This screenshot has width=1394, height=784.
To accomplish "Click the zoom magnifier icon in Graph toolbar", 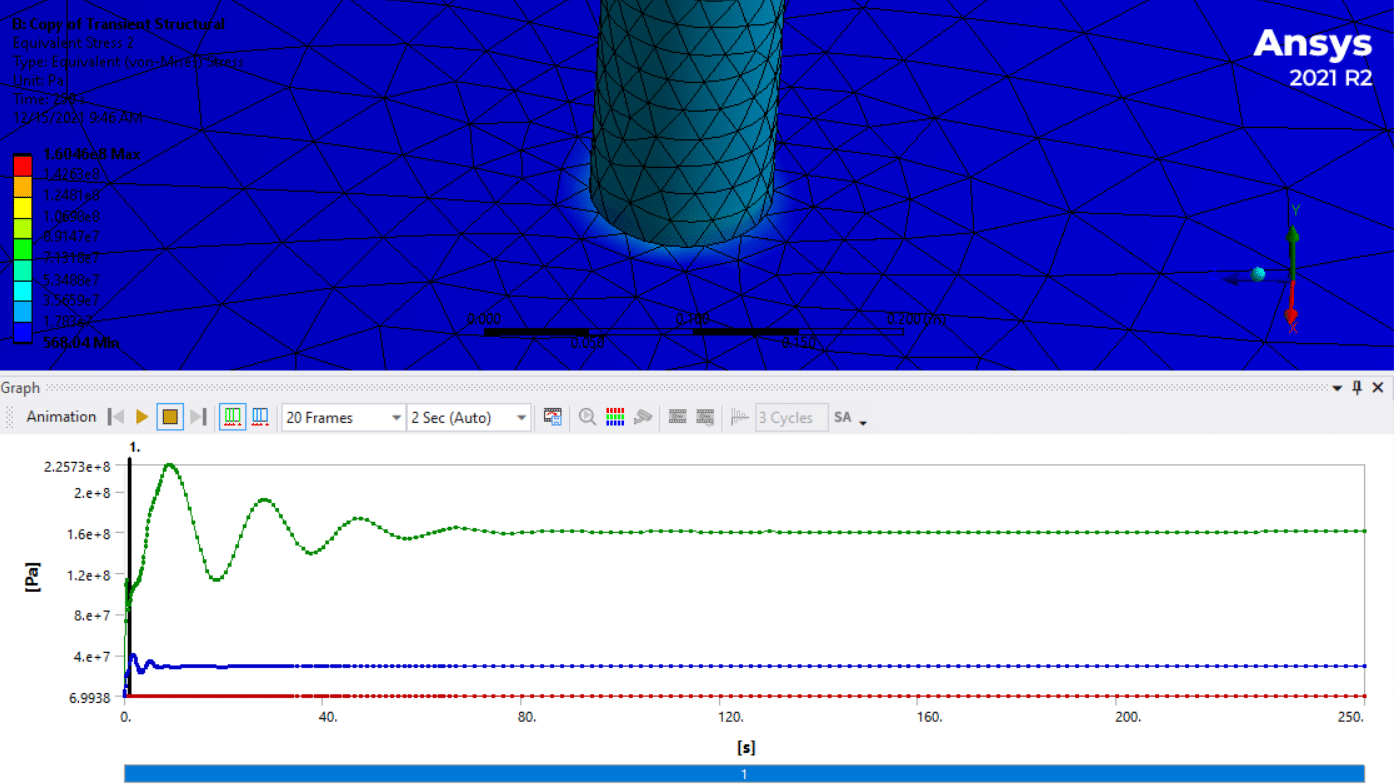I will coord(588,417).
